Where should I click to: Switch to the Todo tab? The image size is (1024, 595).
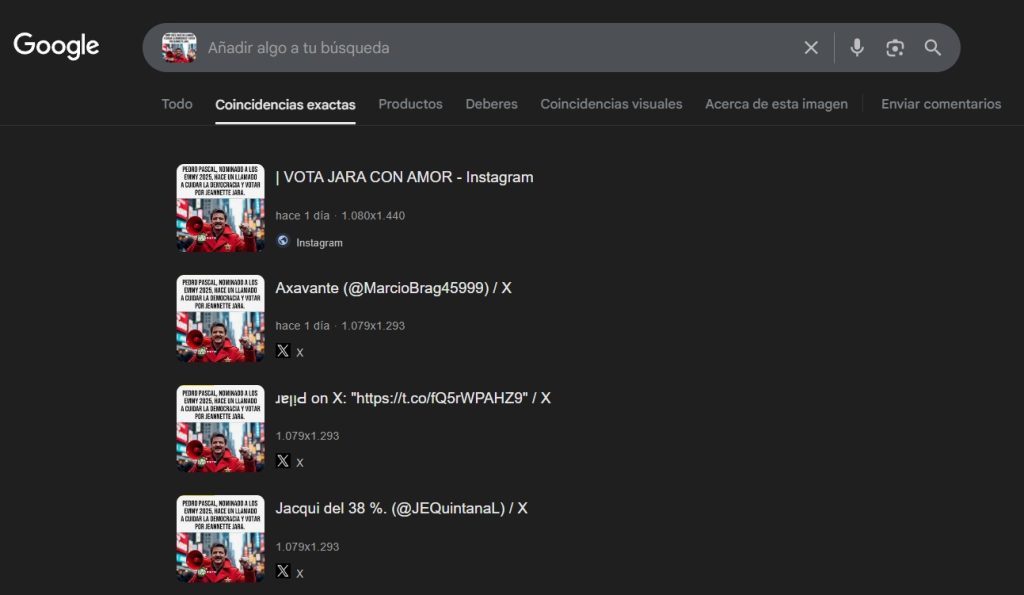pos(177,104)
